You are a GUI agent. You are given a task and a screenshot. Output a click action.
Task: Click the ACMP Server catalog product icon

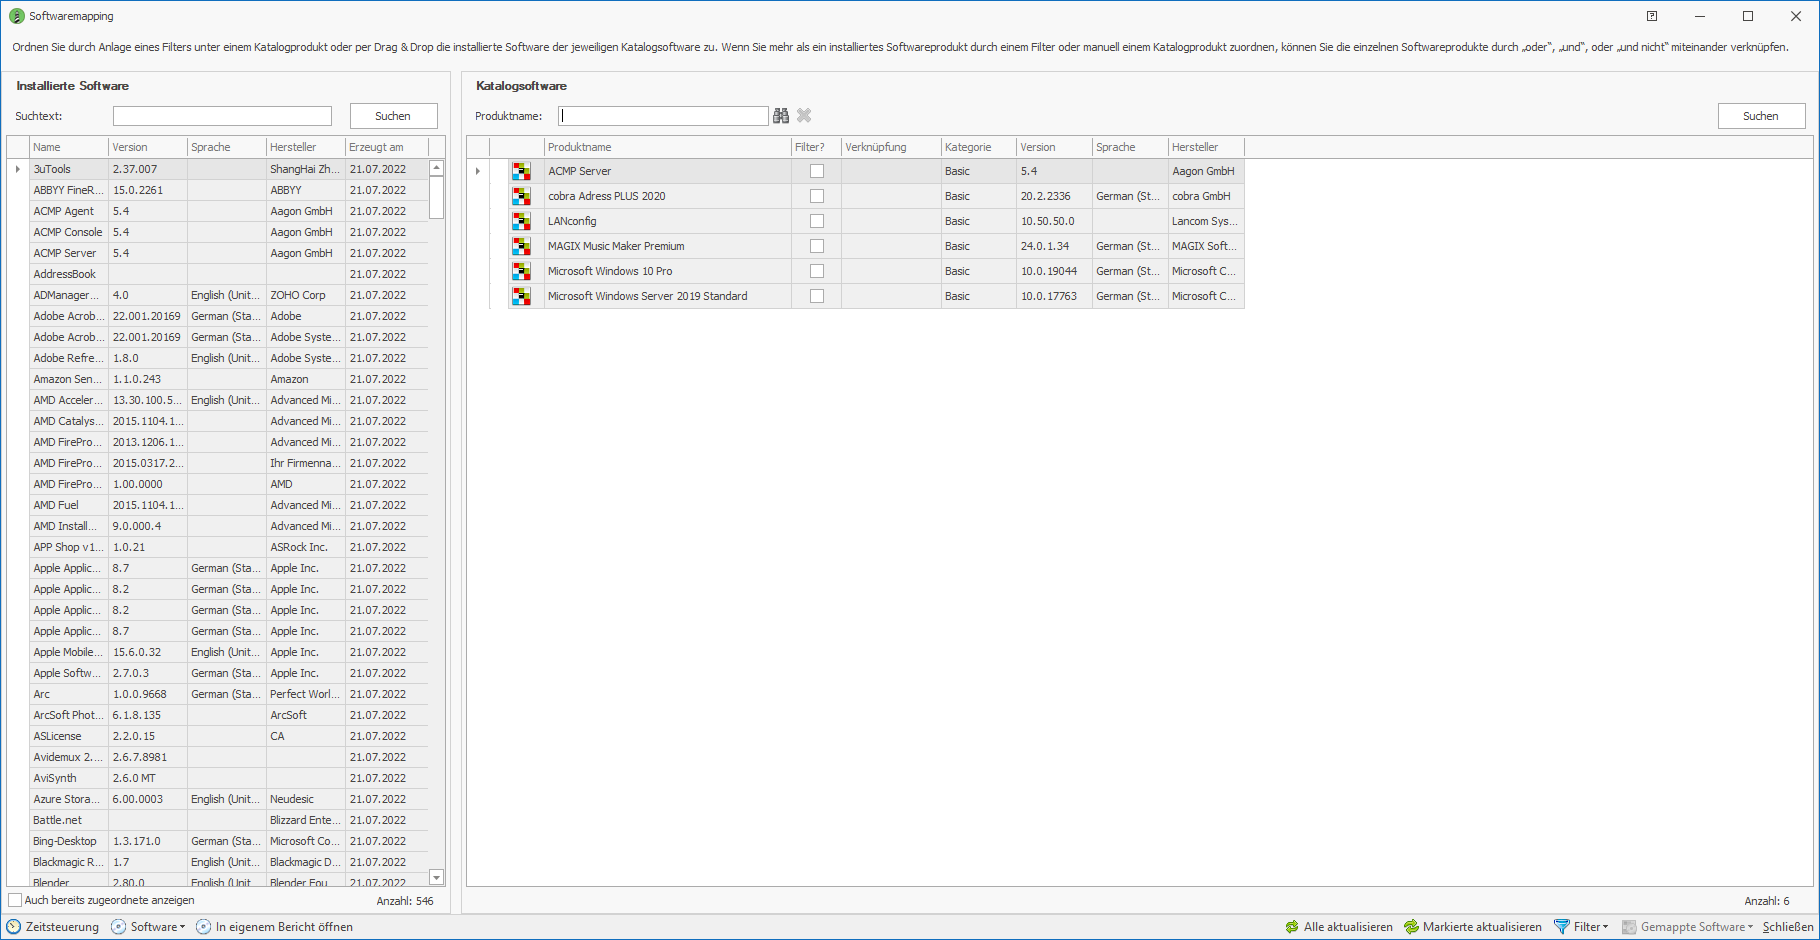(521, 171)
